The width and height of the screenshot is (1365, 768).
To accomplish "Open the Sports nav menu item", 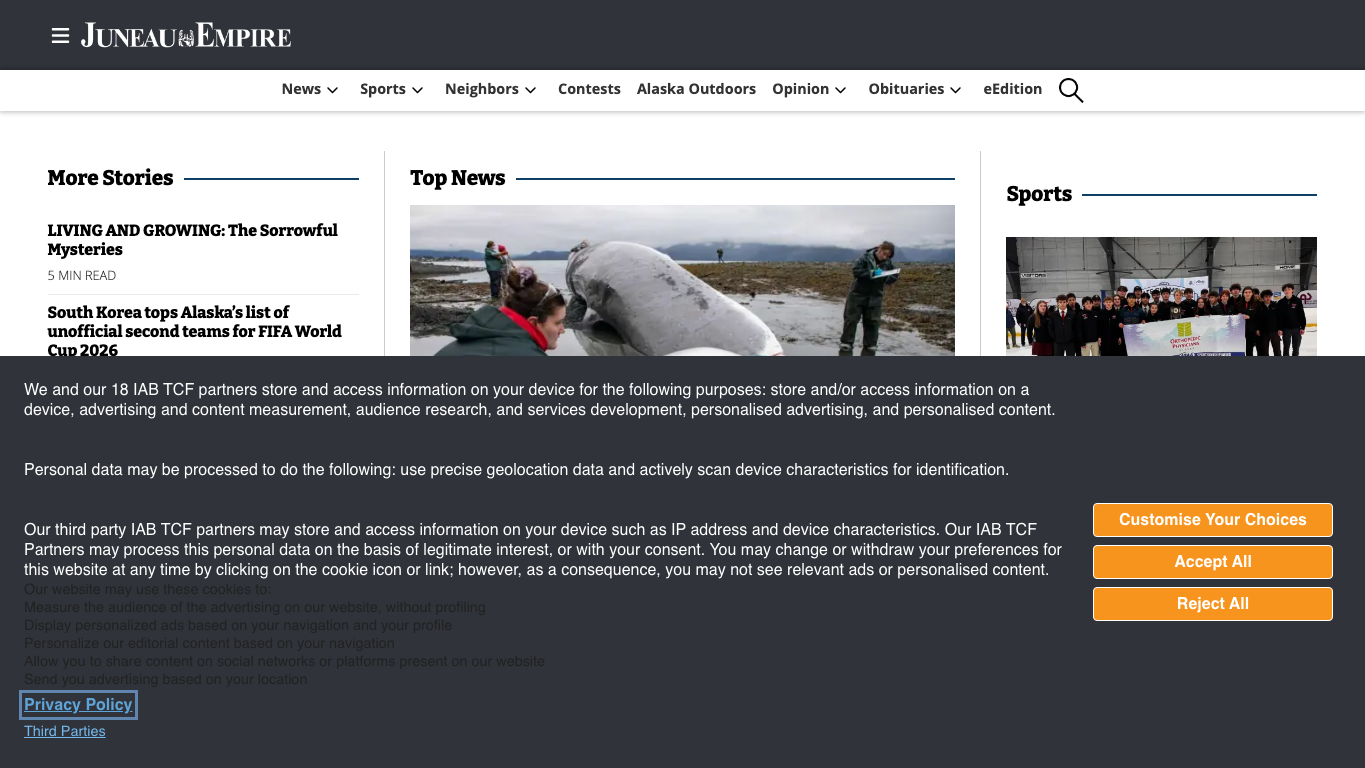I will coord(383,89).
